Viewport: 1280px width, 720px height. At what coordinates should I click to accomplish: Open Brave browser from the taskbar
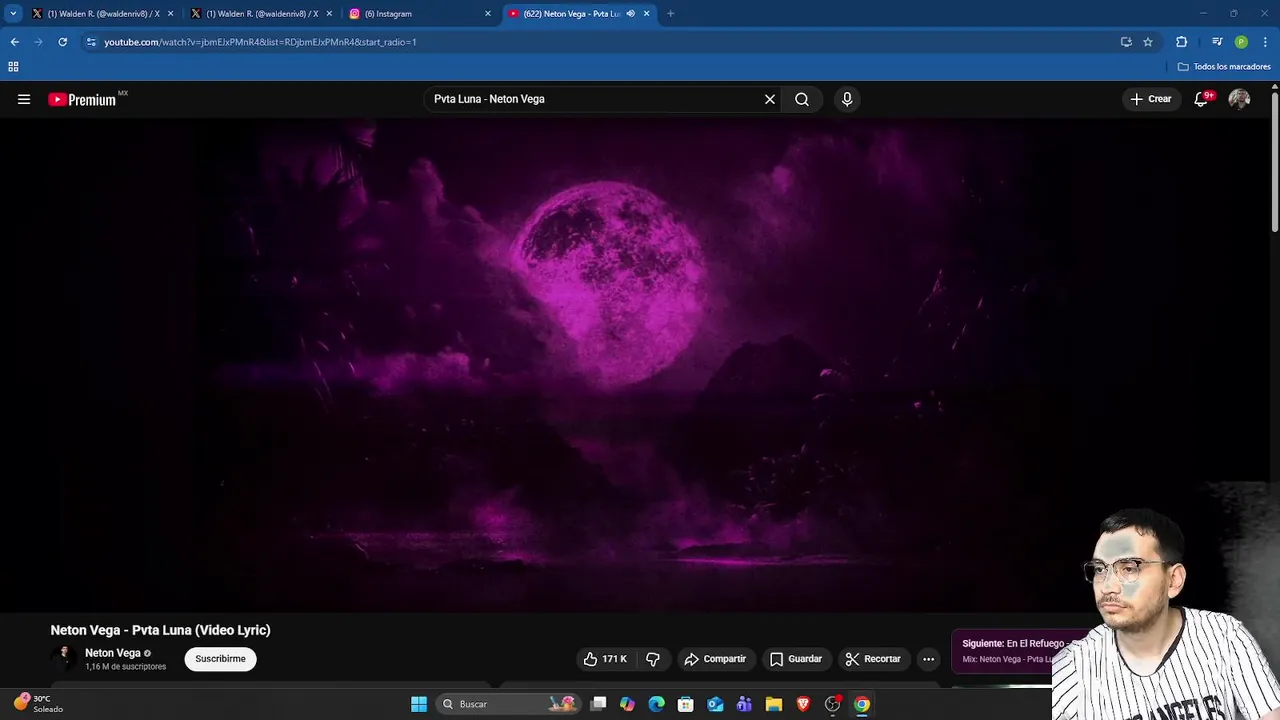coord(803,704)
